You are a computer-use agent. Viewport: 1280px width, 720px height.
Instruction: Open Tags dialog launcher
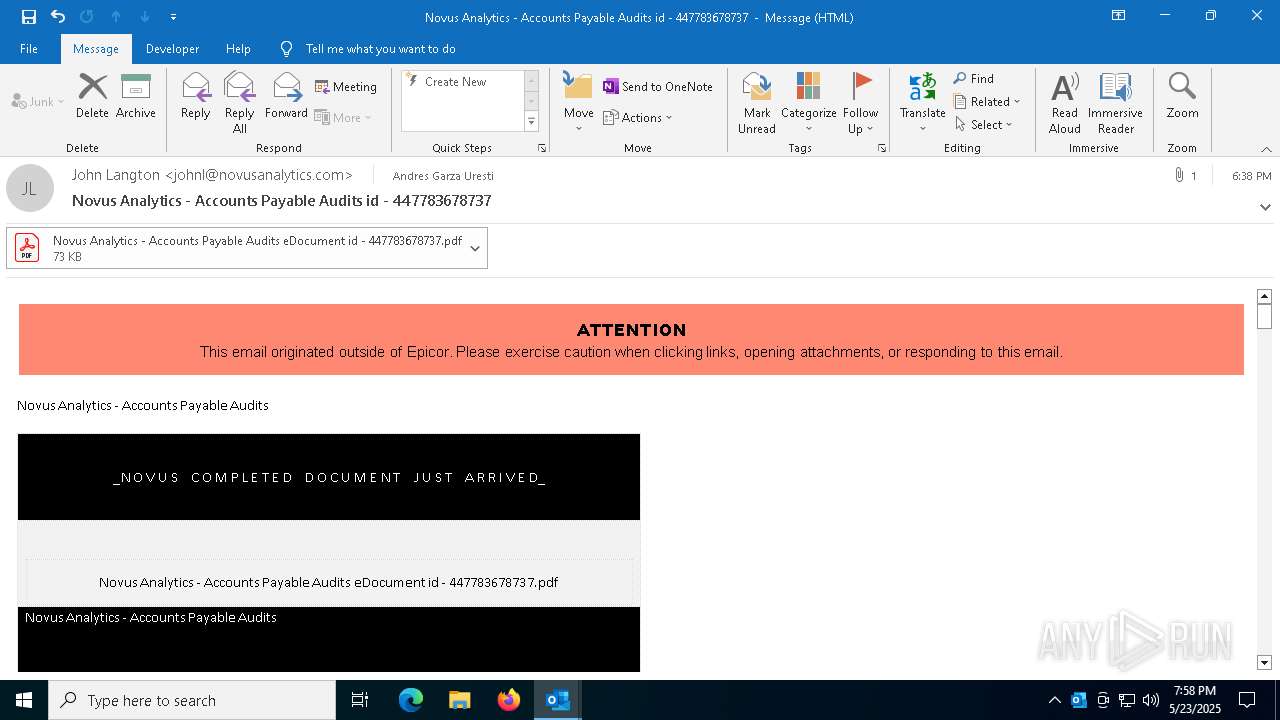click(x=882, y=148)
